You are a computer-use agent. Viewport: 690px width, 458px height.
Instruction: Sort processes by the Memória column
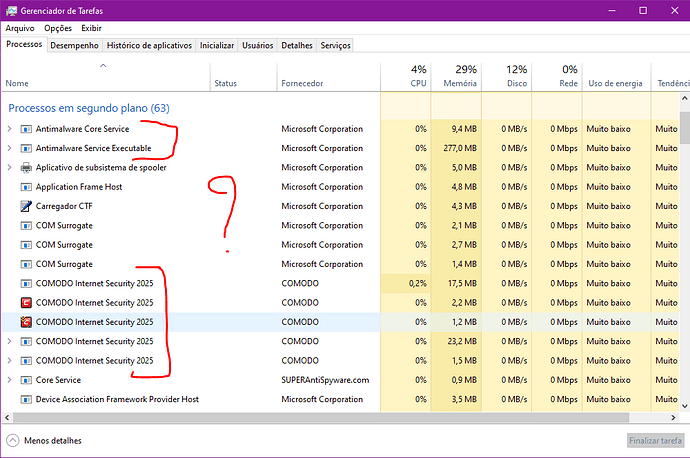tap(456, 76)
